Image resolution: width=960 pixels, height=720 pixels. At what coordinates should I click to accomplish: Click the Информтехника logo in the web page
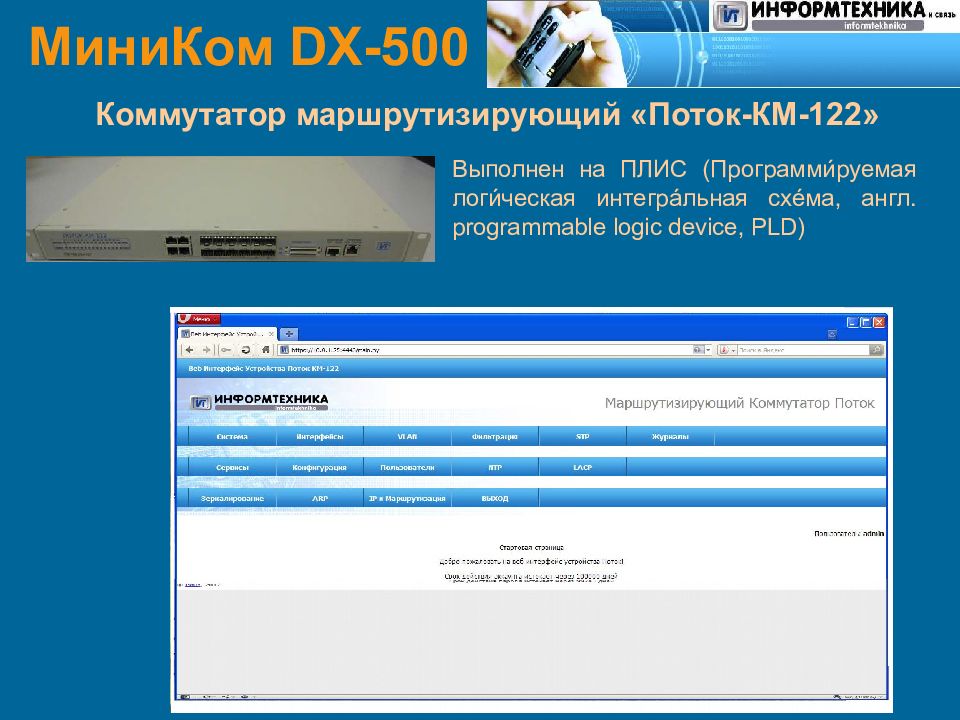point(260,402)
